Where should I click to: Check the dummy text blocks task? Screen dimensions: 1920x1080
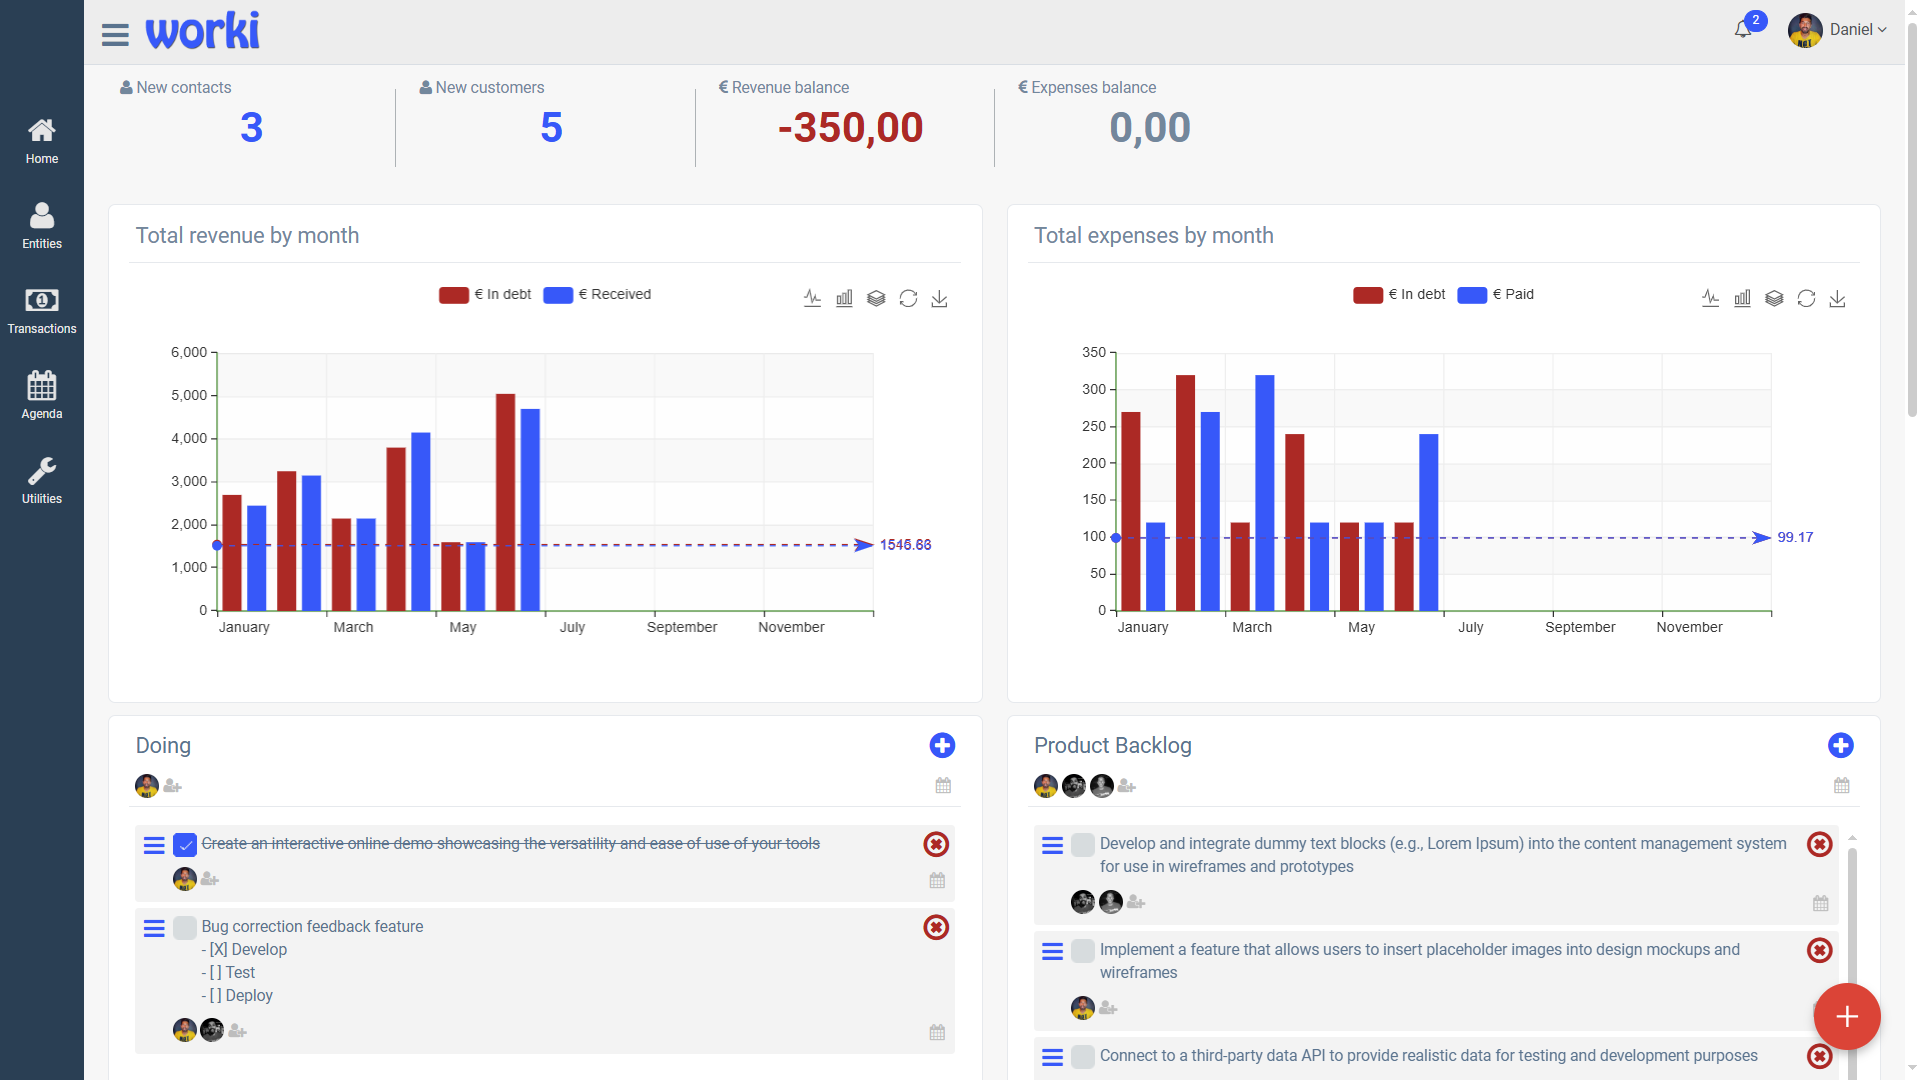click(x=1083, y=845)
